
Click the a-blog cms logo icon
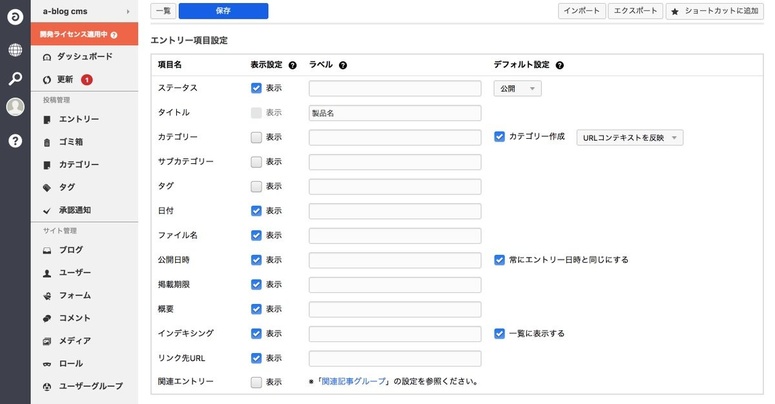(15, 17)
